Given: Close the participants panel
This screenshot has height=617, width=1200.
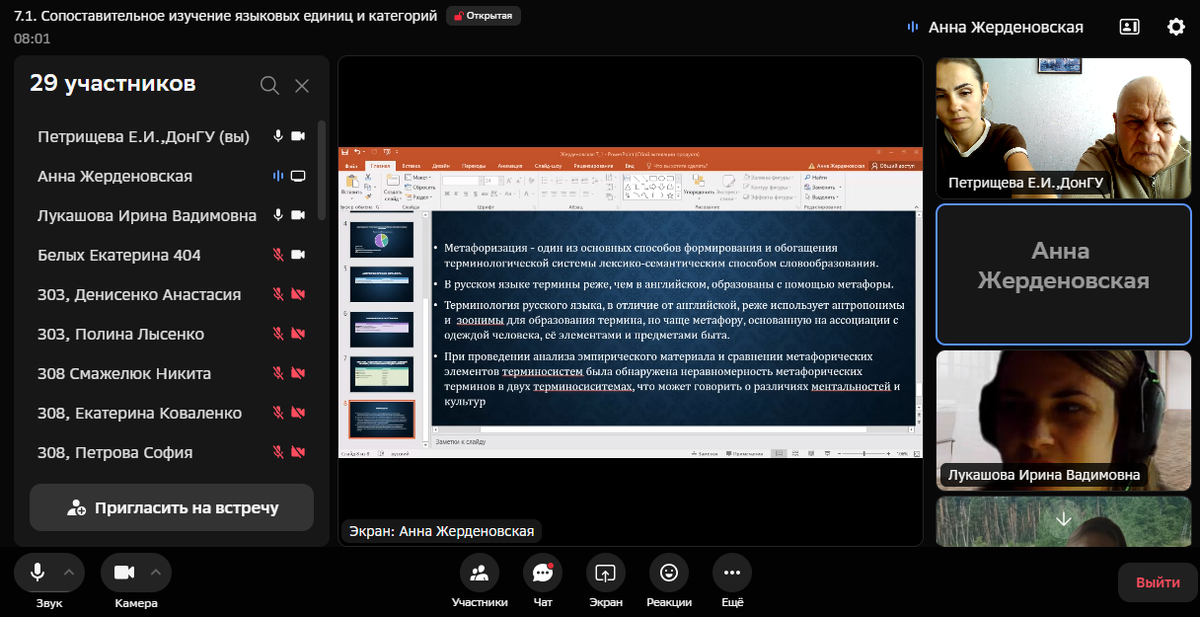Looking at the screenshot, I should coord(302,86).
